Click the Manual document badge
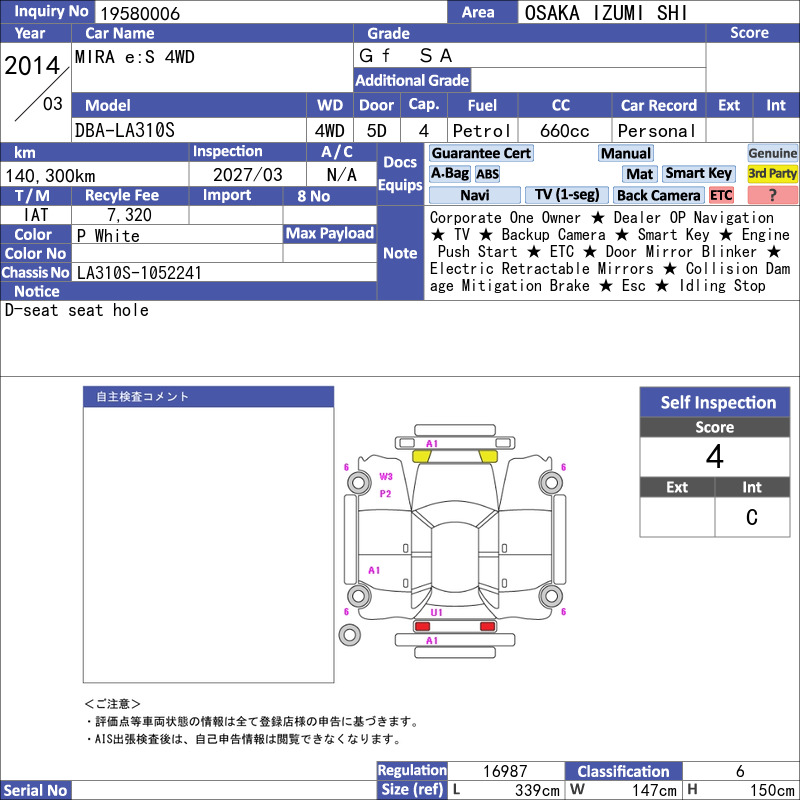This screenshot has height=800, width=800. click(626, 153)
